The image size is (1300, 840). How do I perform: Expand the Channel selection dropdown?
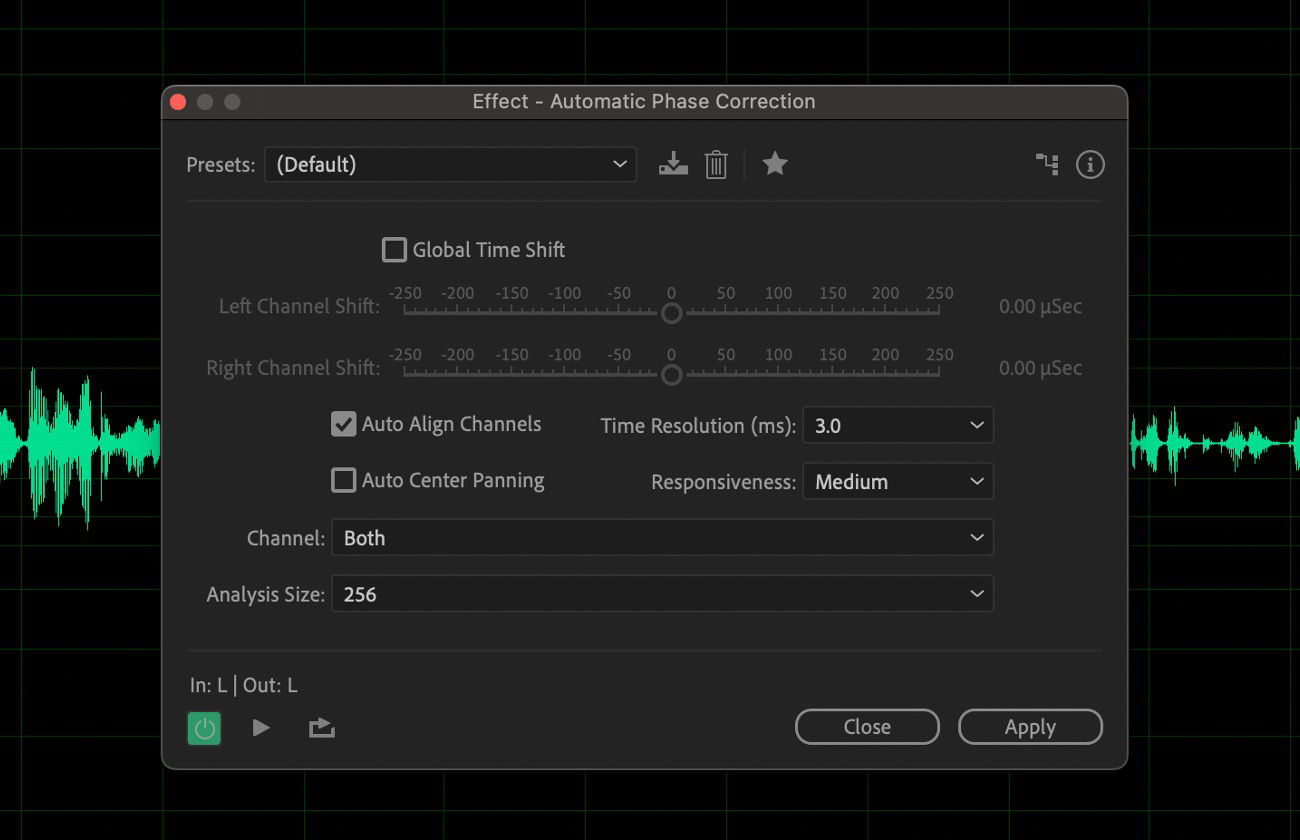[662, 537]
